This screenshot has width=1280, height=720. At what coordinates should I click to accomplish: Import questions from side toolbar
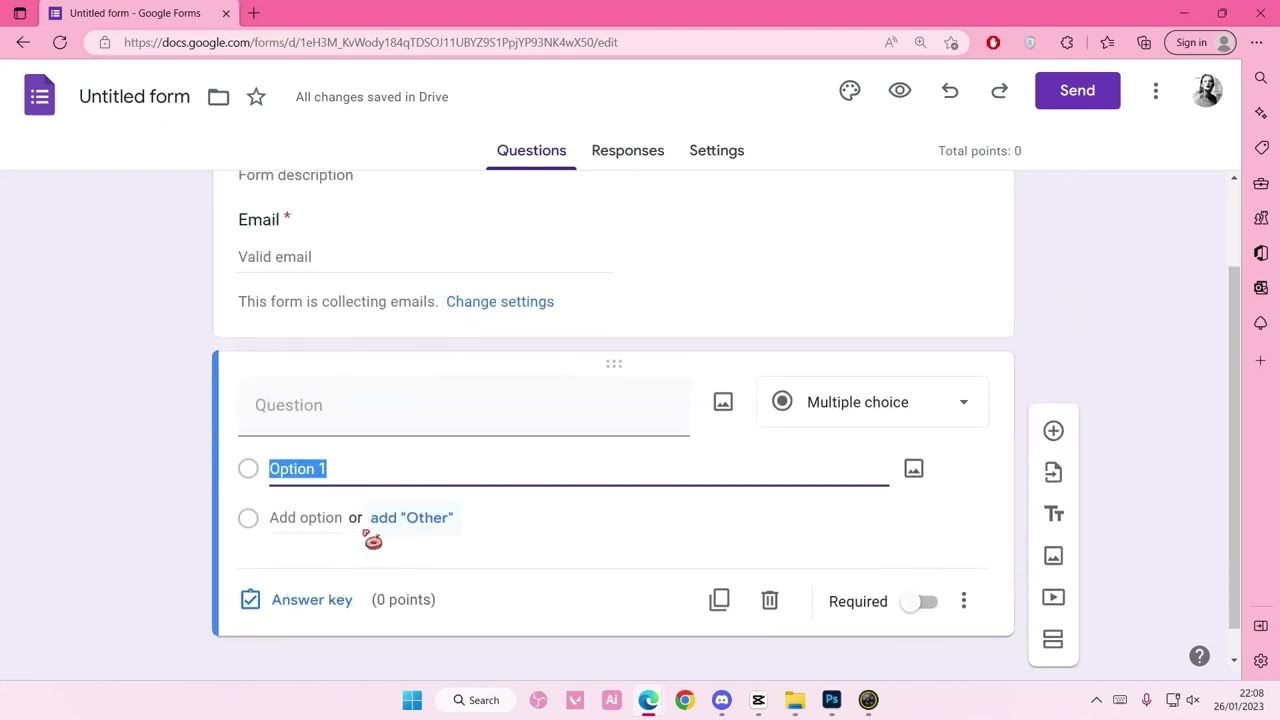(x=1053, y=472)
